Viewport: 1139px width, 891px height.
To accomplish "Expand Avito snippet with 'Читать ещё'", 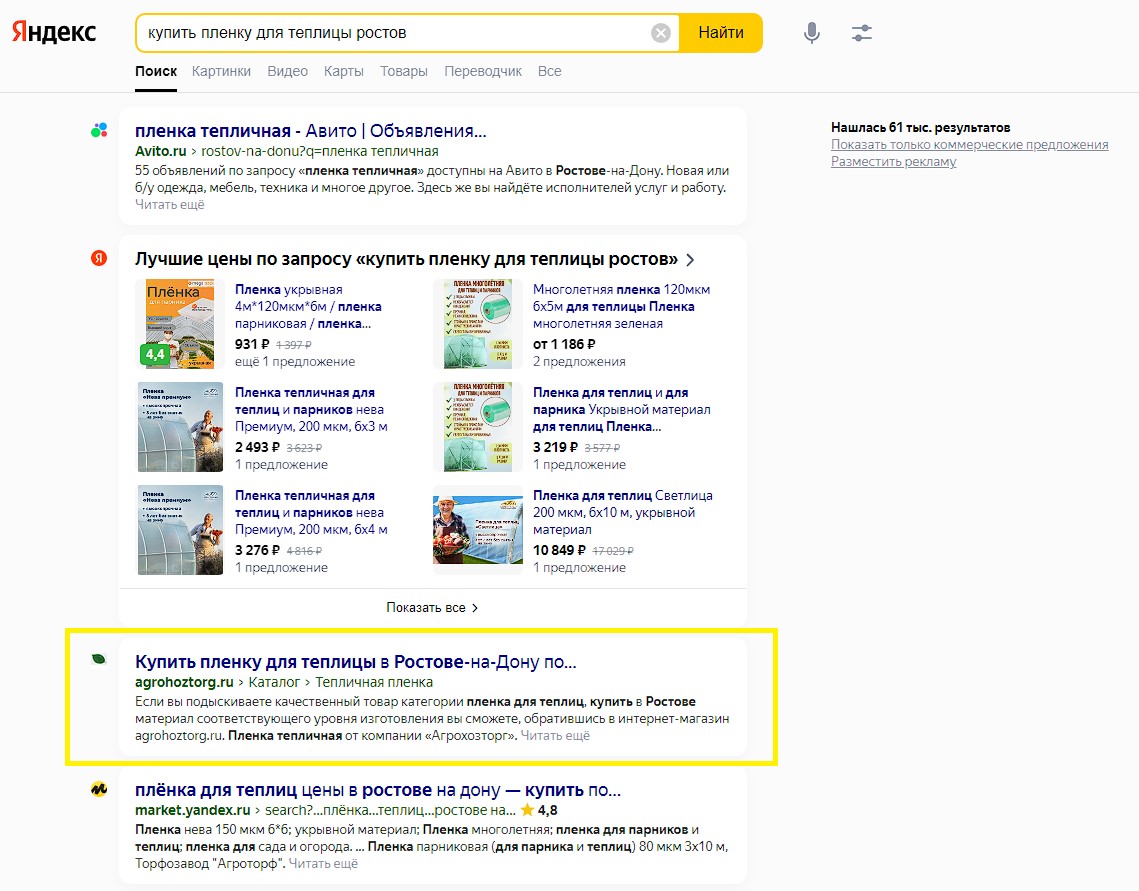I will click(170, 204).
